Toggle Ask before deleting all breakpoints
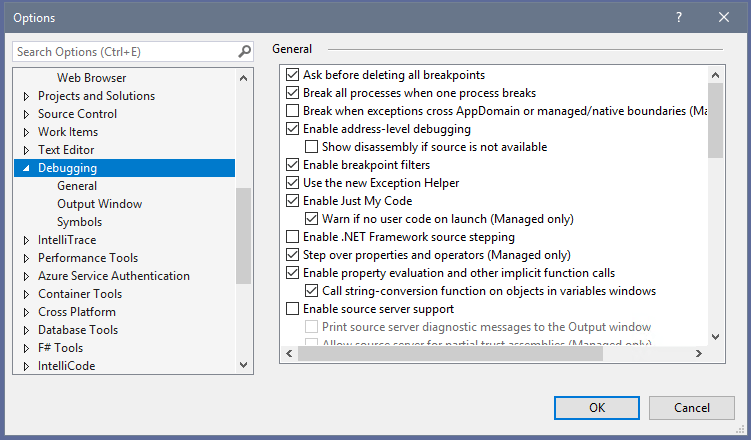Screen dimensions: 751x440 point(293,75)
